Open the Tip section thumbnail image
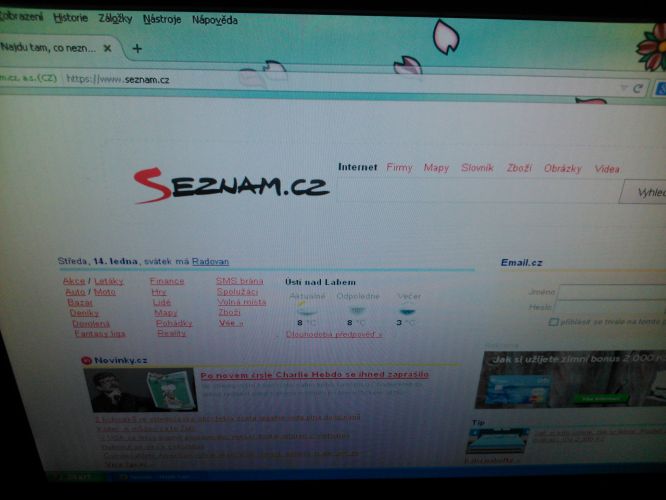666x500 pixels. pyautogui.click(x=498, y=441)
